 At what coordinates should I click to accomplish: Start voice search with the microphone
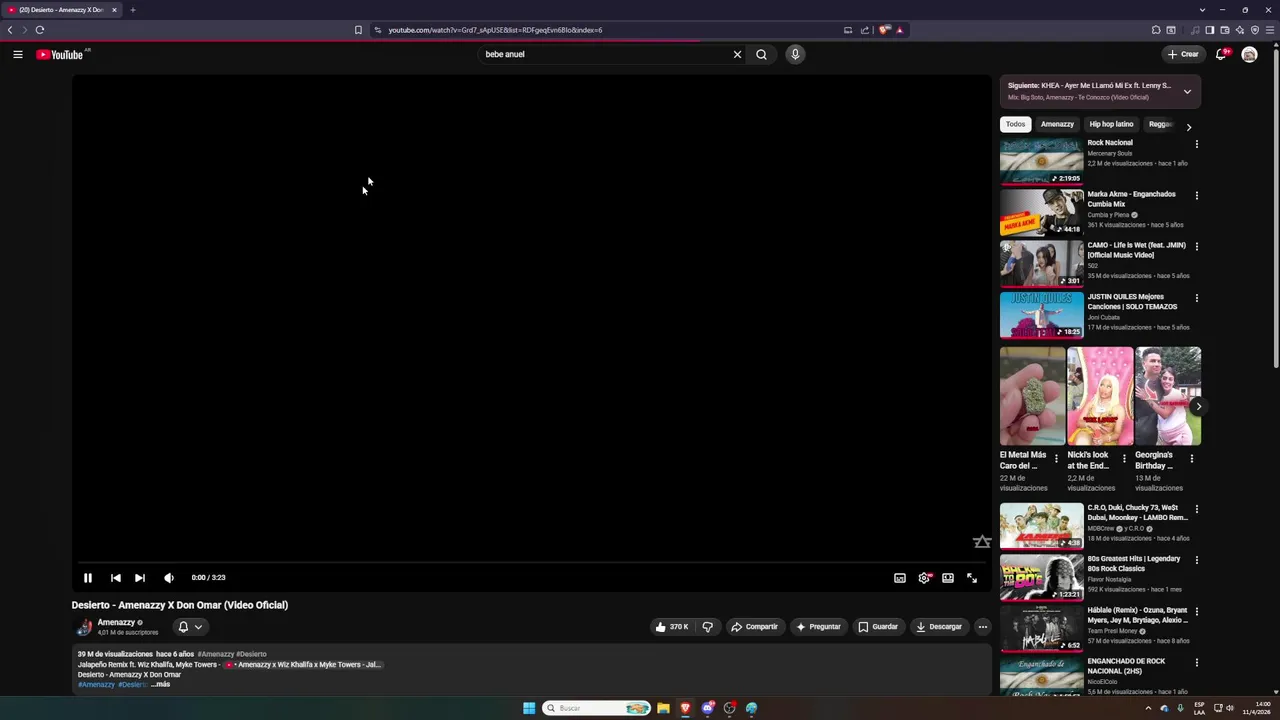[x=795, y=54]
